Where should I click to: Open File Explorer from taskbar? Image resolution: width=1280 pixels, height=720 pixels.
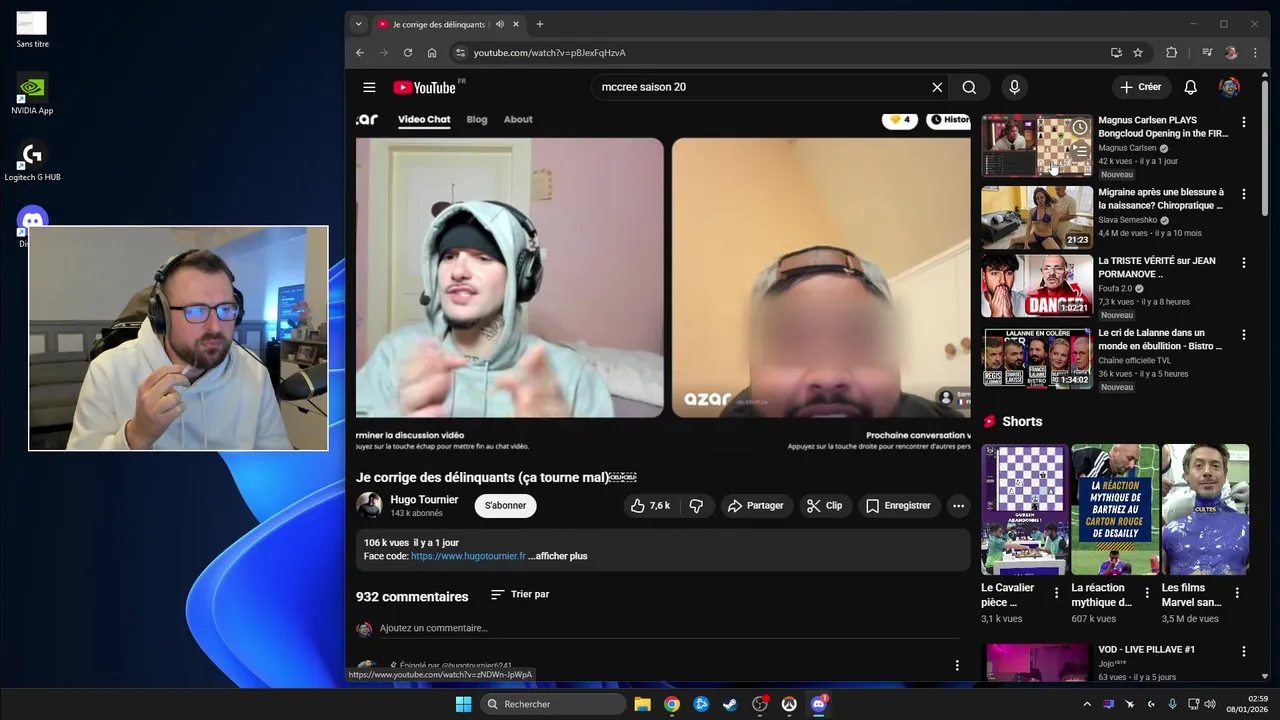(642, 704)
